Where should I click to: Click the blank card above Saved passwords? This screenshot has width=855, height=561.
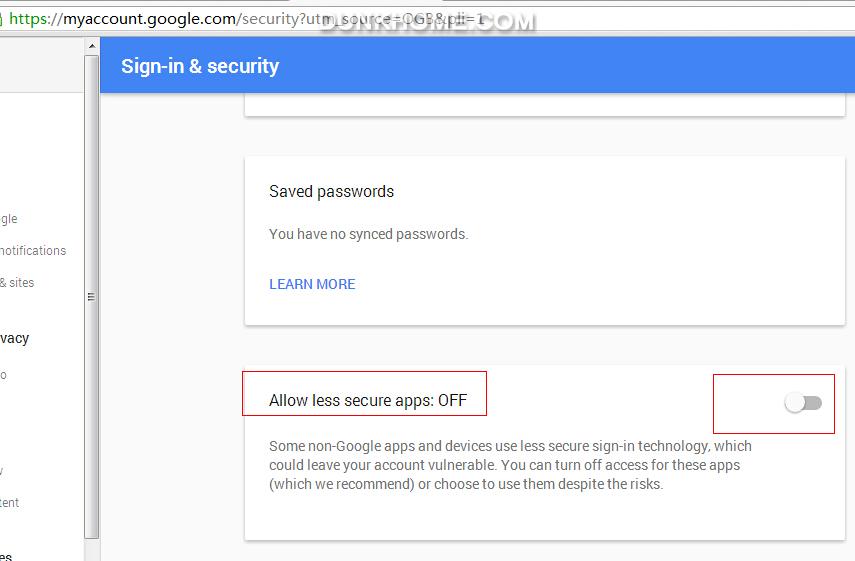(545, 105)
